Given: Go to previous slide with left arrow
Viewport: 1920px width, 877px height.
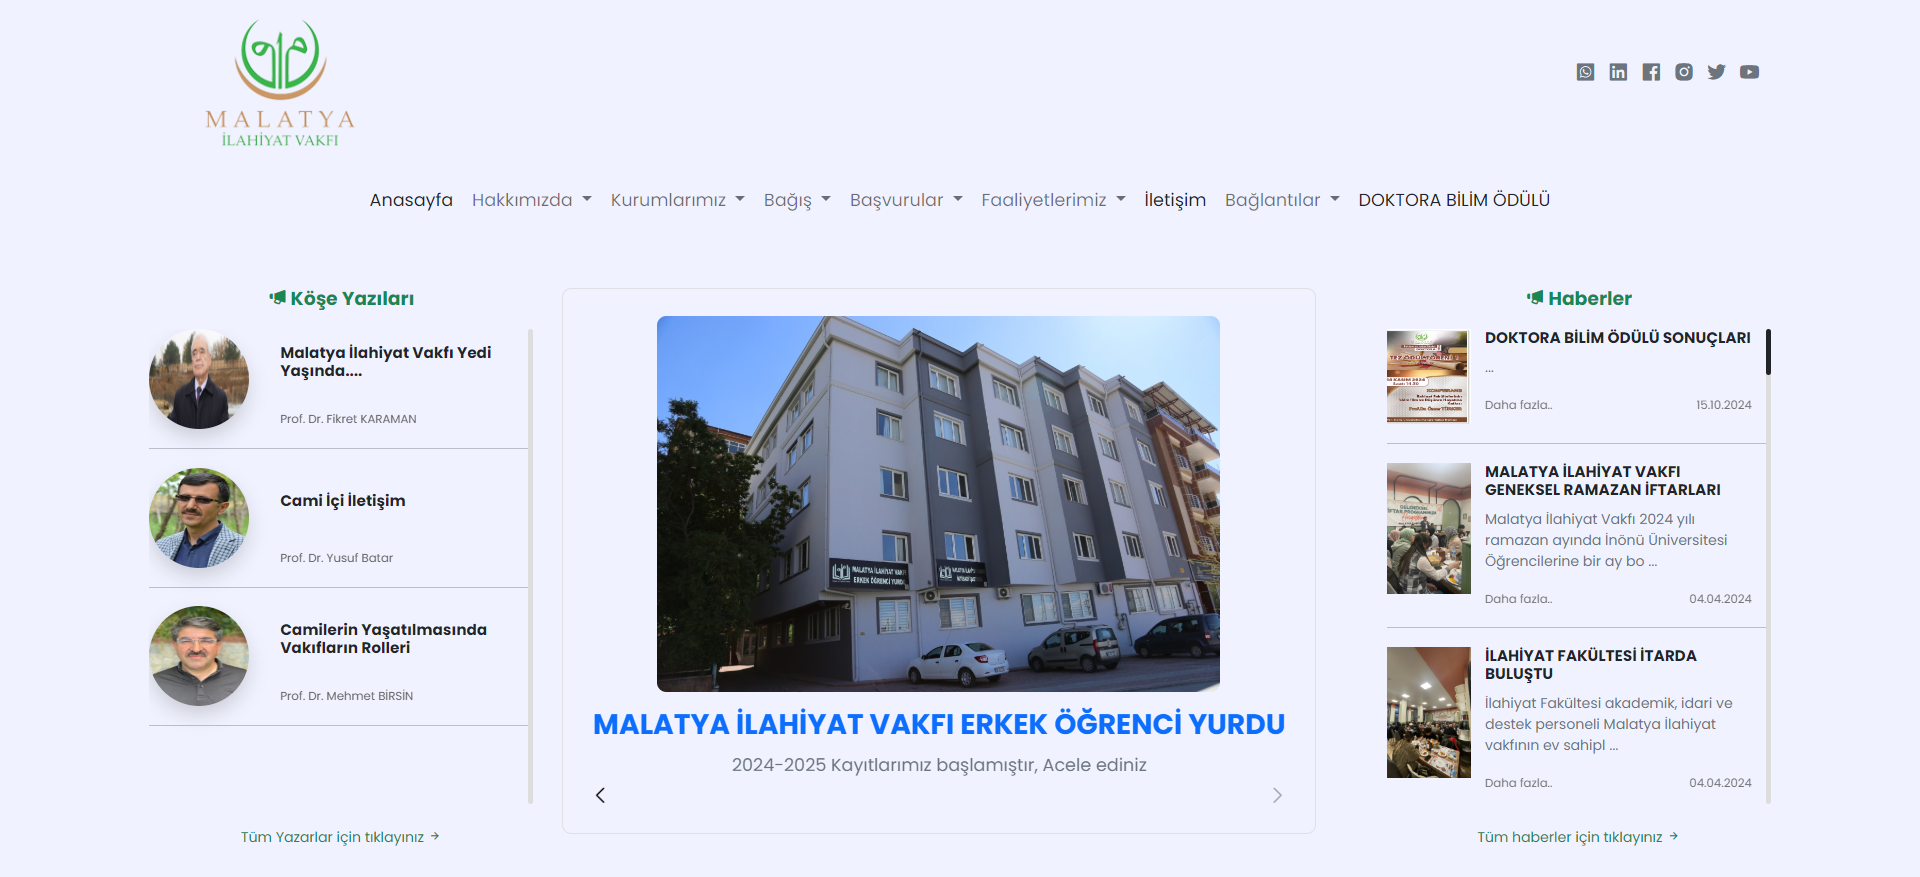Looking at the screenshot, I should pos(600,795).
